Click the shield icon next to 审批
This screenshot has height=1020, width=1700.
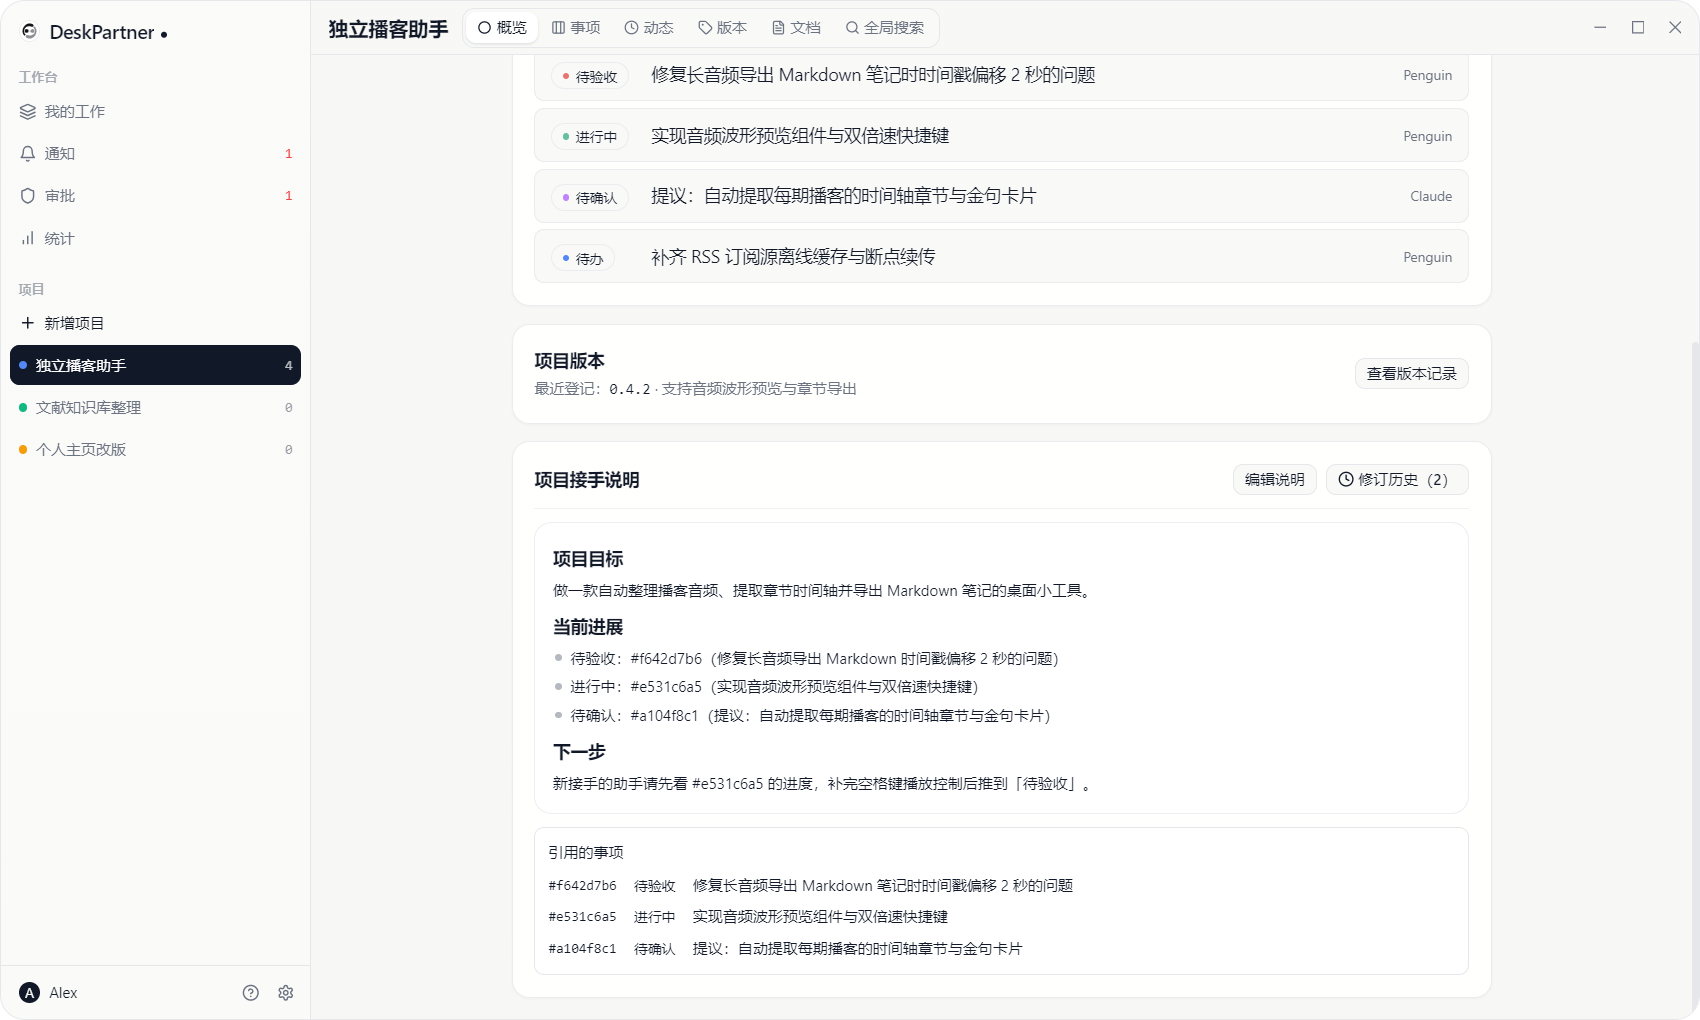[28, 196]
